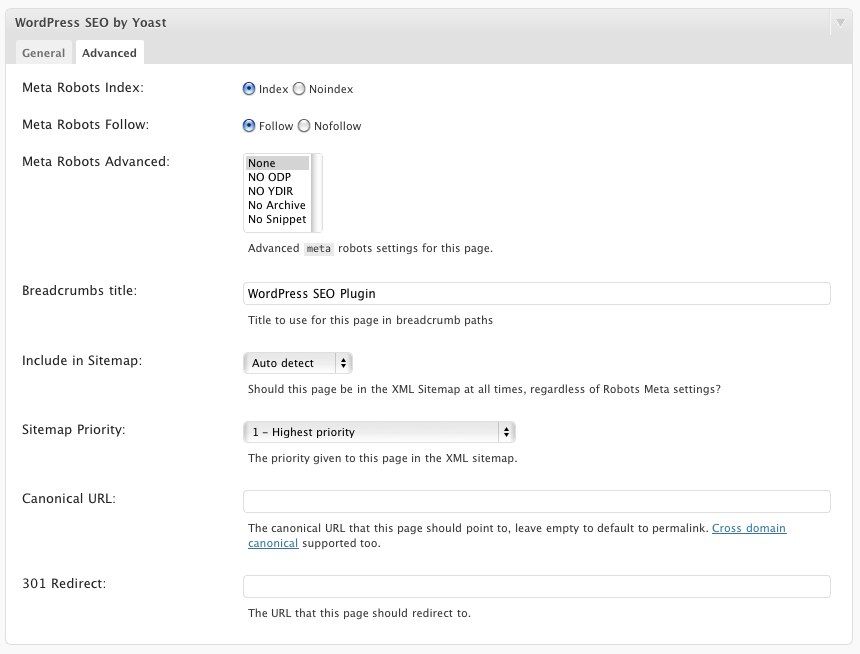
Task: Select the Follow radio button
Action: pyautogui.click(x=249, y=126)
